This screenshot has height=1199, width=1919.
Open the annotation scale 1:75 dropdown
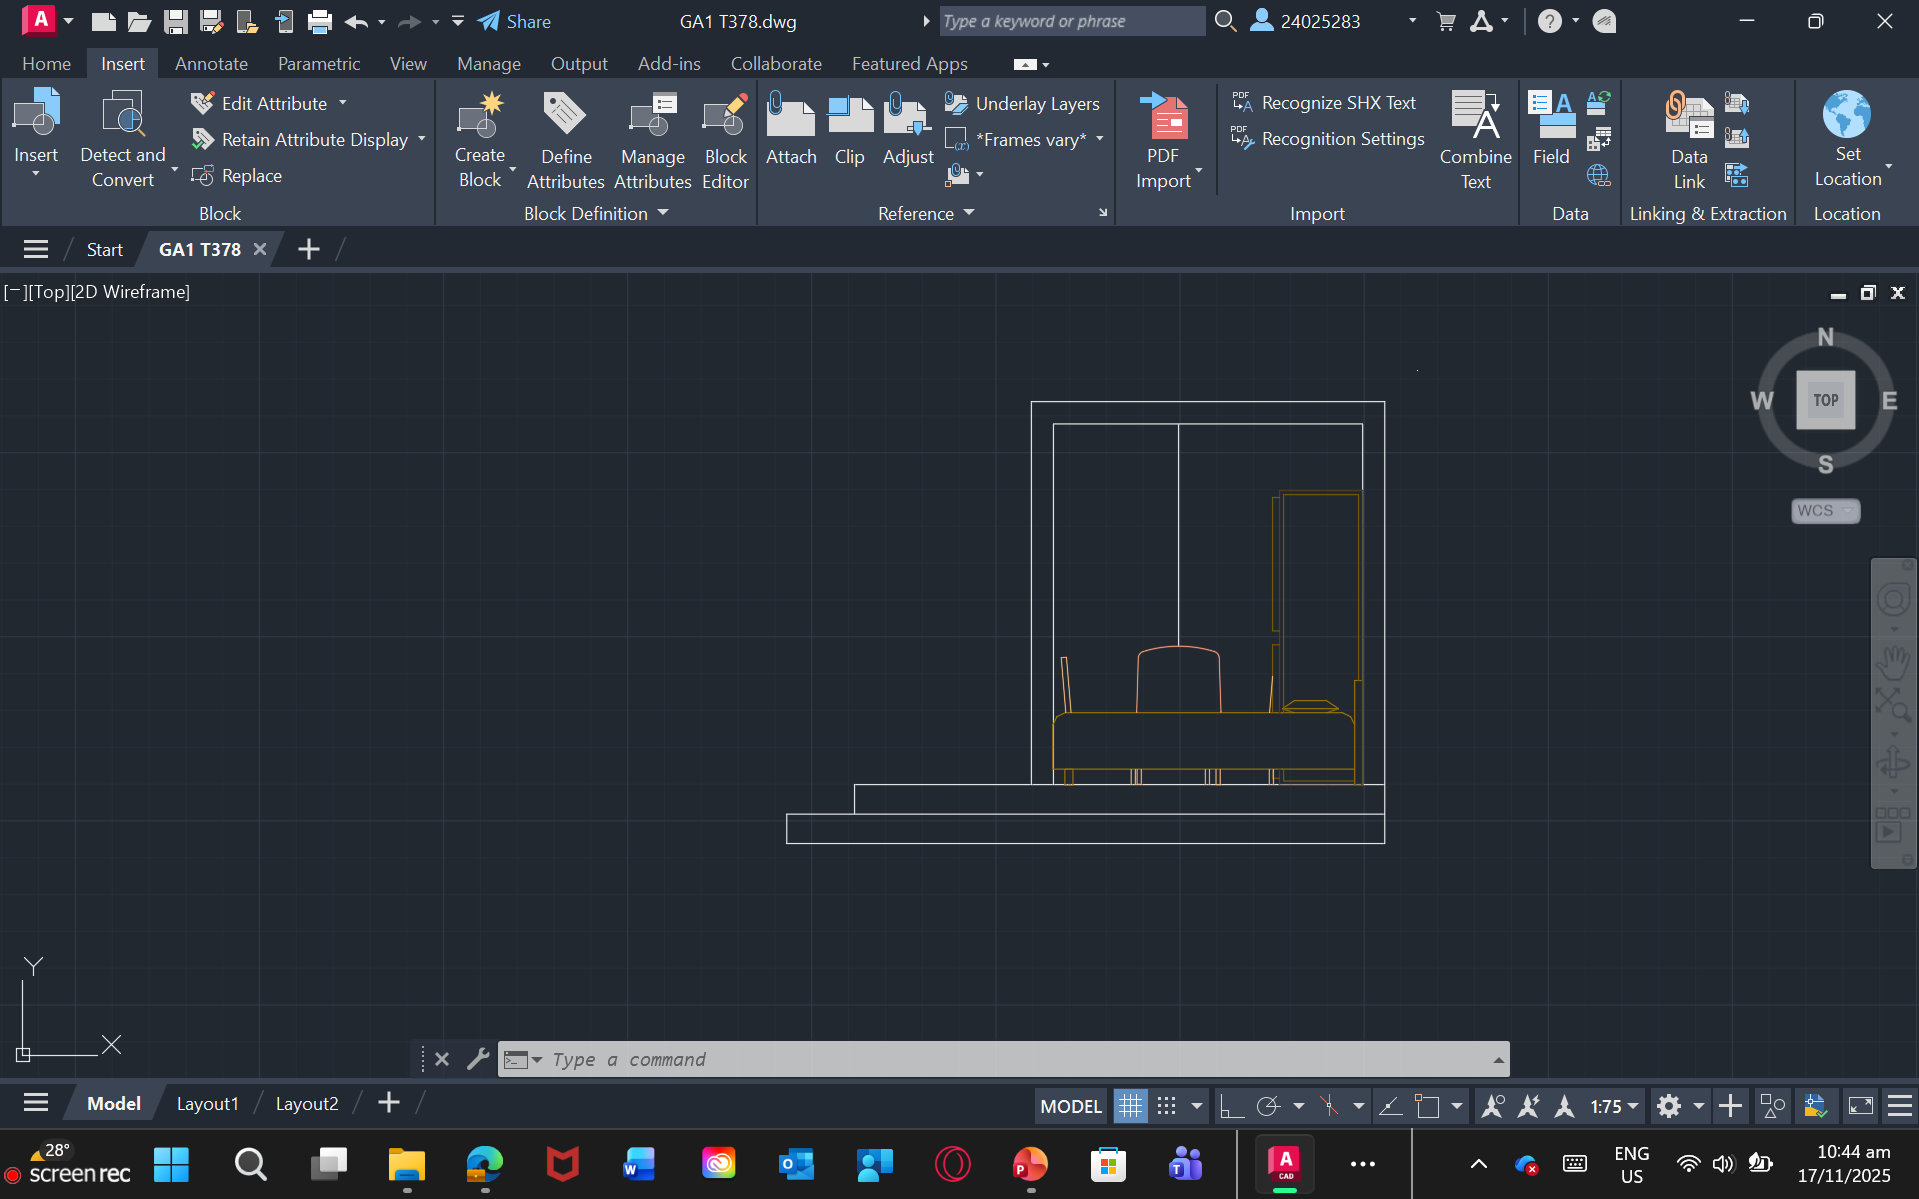click(1615, 1106)
